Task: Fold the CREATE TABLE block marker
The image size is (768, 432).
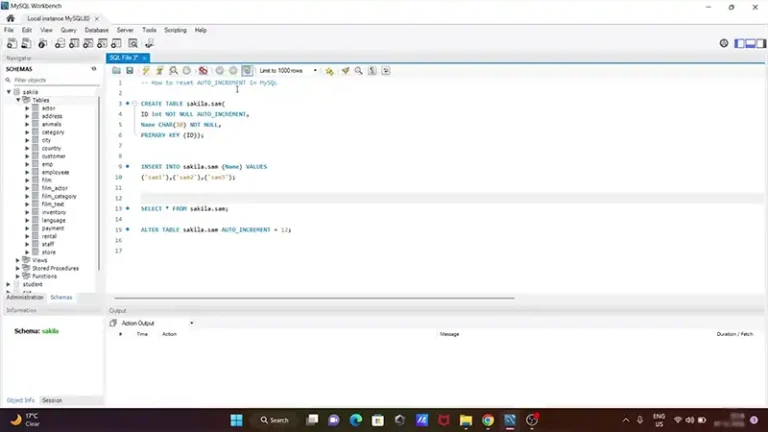Action: click(134, 103)
